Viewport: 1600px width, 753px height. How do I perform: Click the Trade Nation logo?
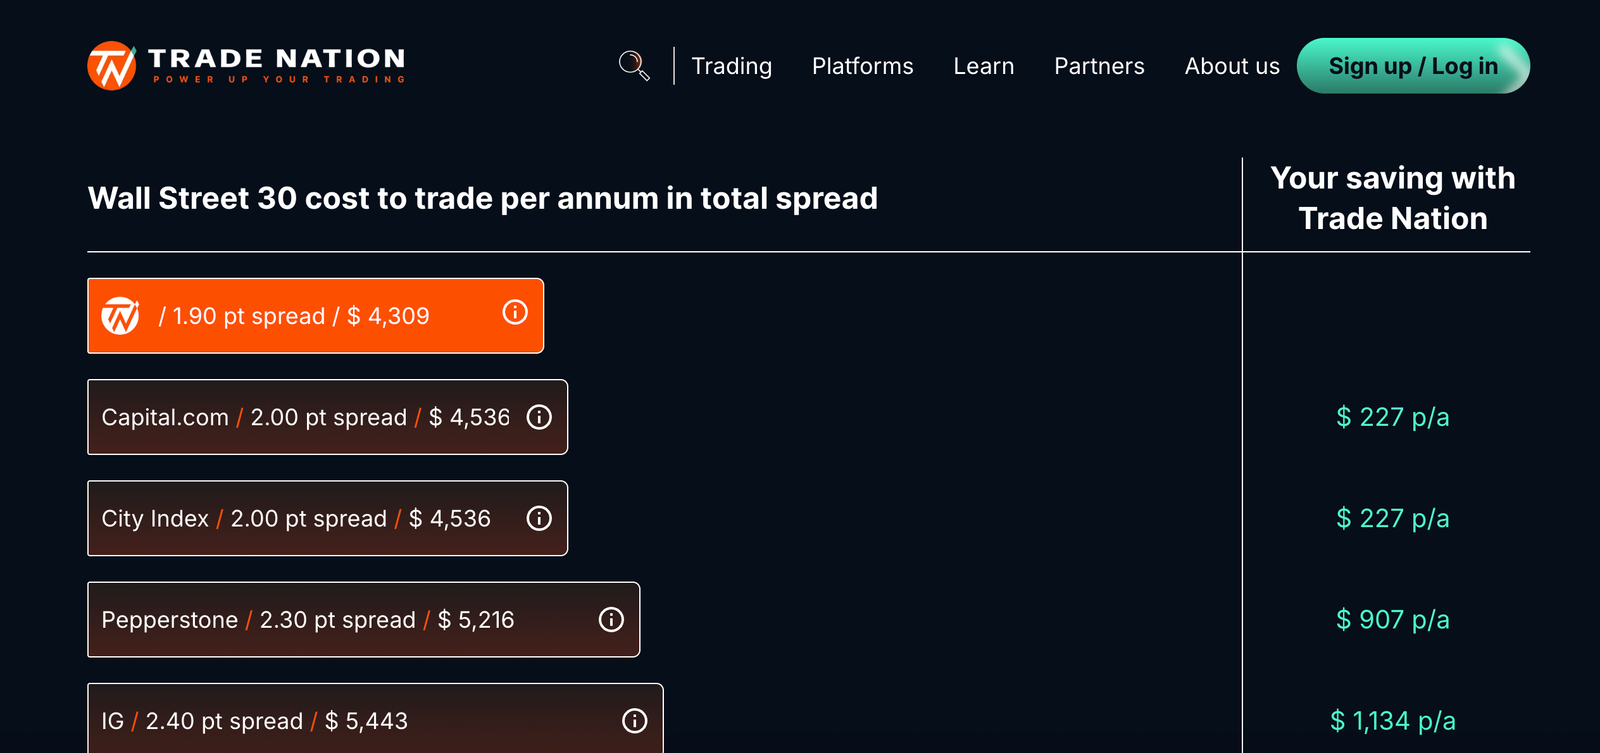pyautogui.click(x=246, y=66)
